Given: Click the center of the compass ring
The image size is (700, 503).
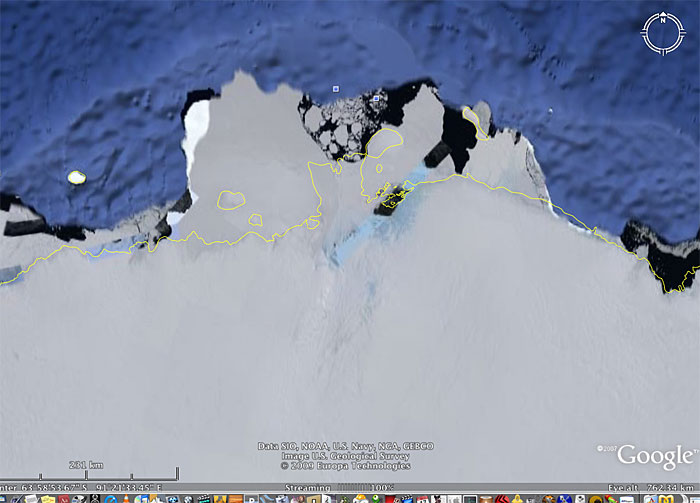Looking at the screenshot, I should (x=661, y=35).
